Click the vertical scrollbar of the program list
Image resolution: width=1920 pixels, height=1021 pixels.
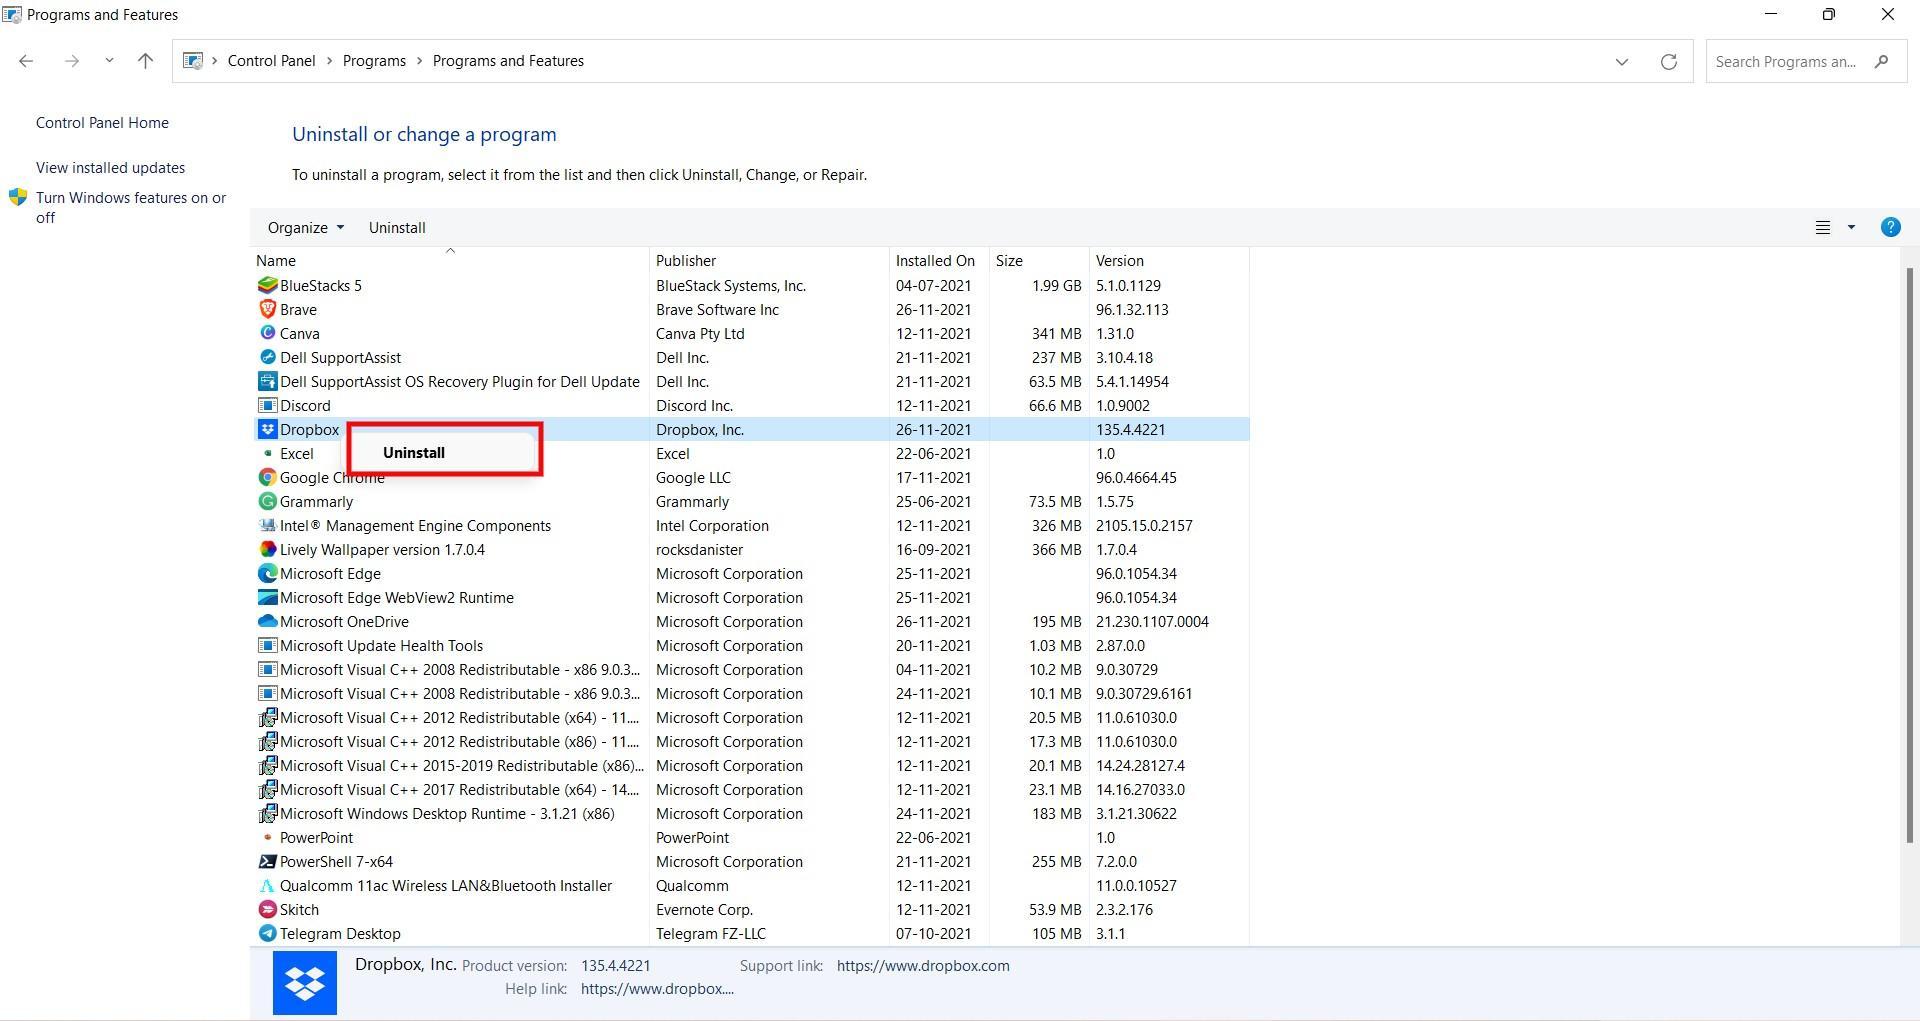[1909, 555]
